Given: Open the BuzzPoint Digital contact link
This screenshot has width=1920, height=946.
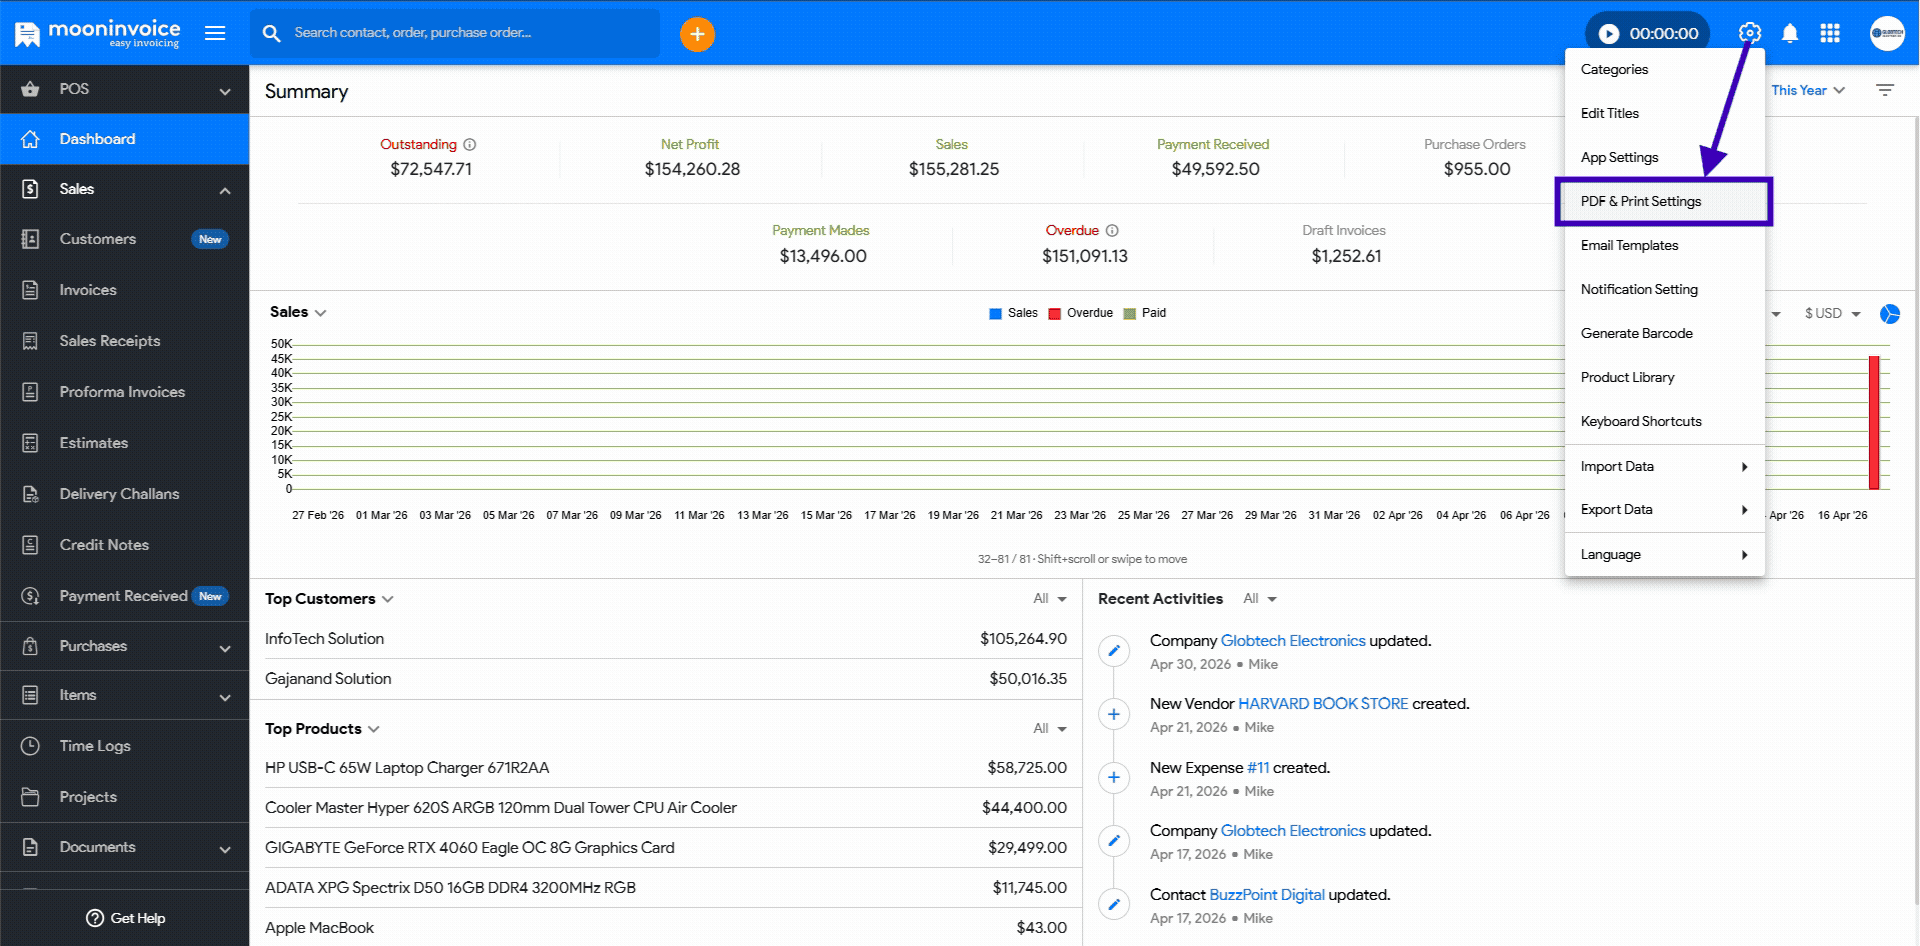Looking at the screenshot, I should pos(1267,895).
